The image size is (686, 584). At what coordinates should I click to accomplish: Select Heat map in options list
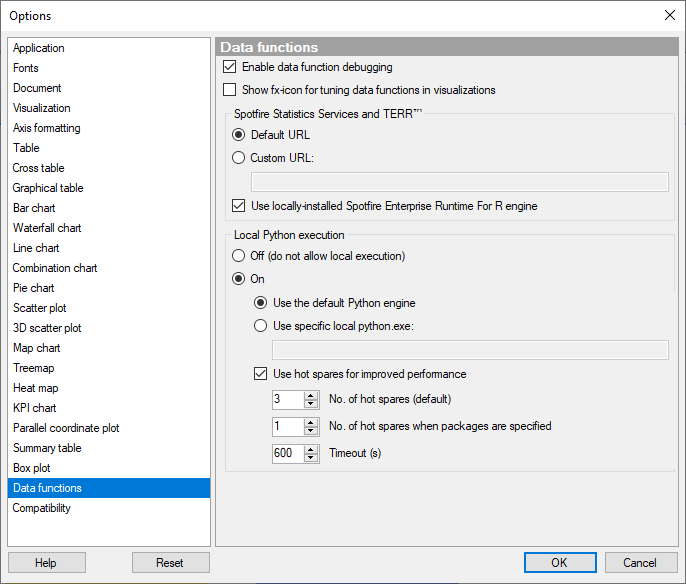[x=109, y=388]
